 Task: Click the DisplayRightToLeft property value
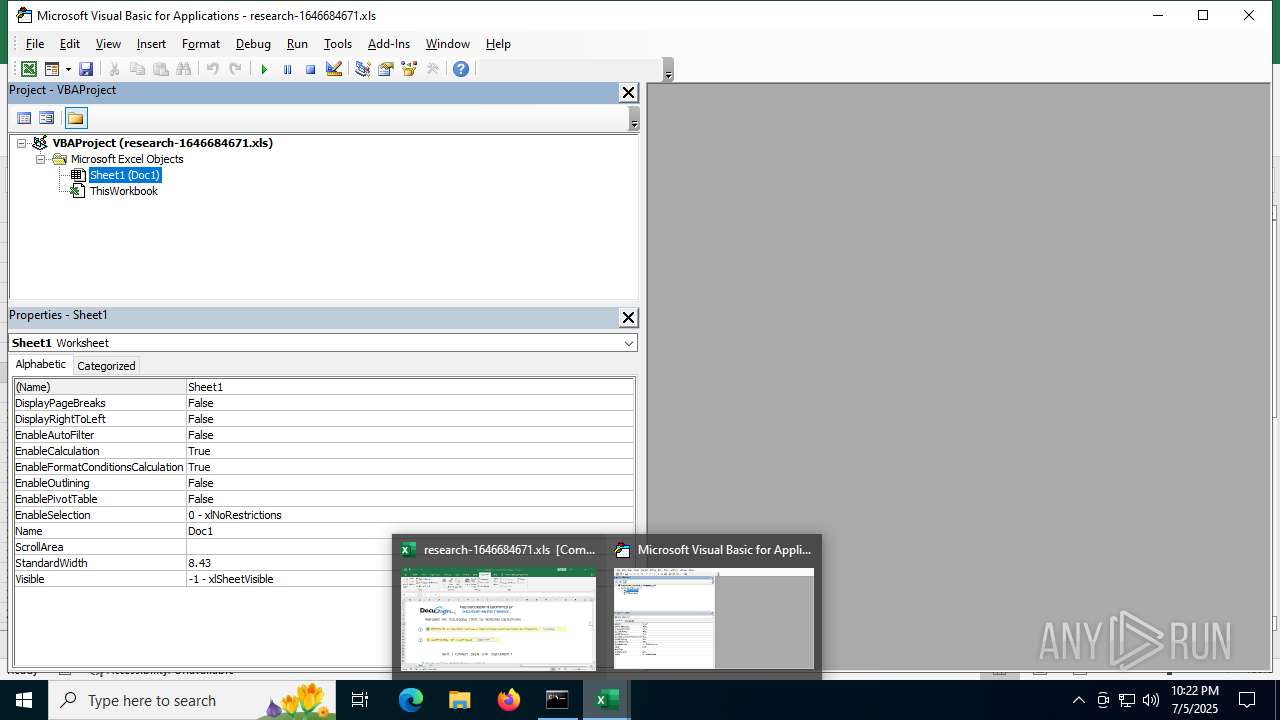[x=410, y=419]
